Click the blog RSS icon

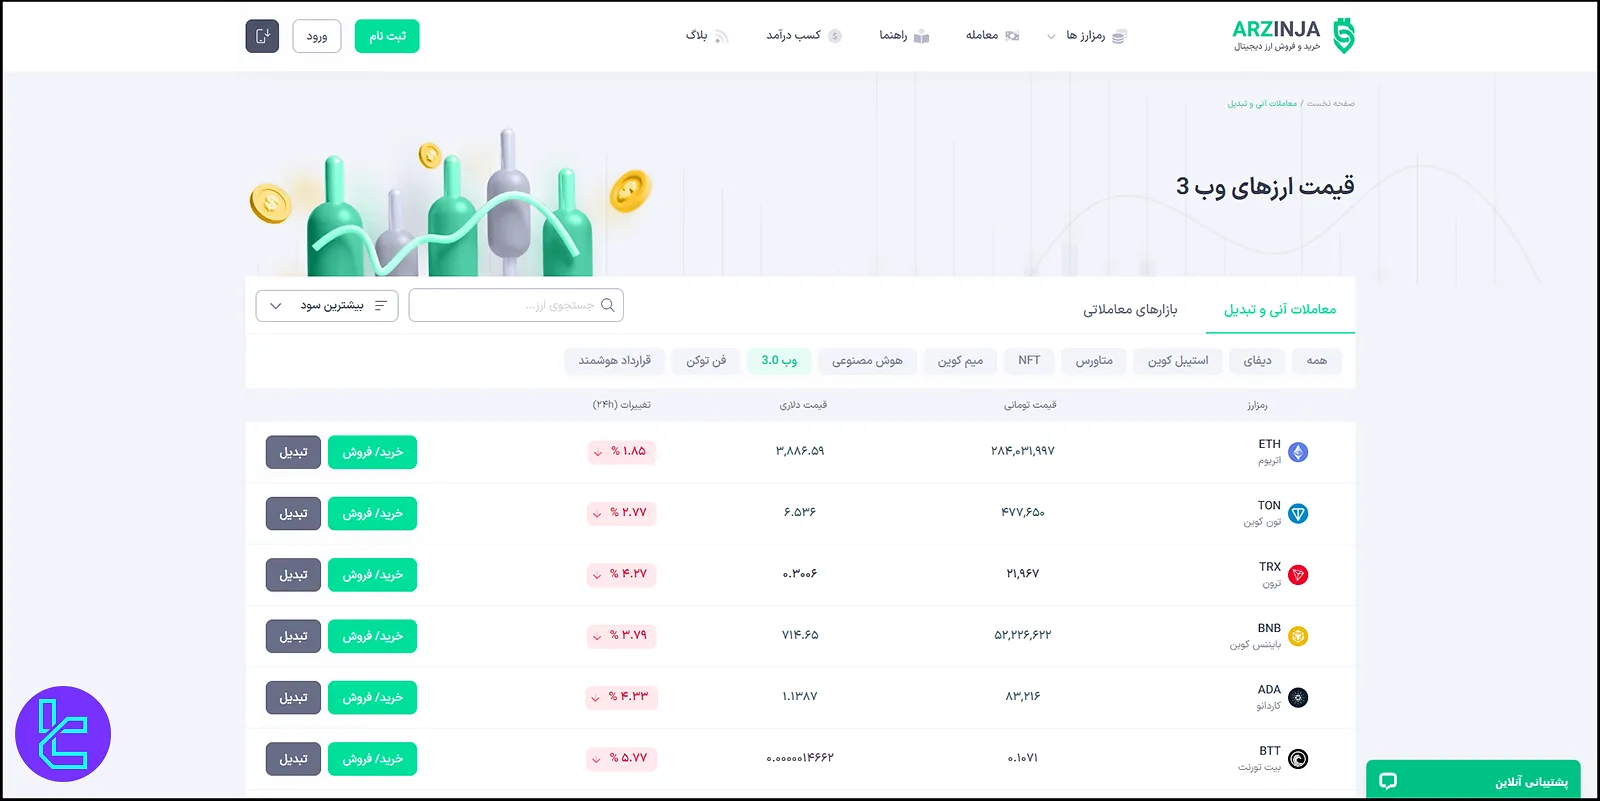click(x=721, y=36)
